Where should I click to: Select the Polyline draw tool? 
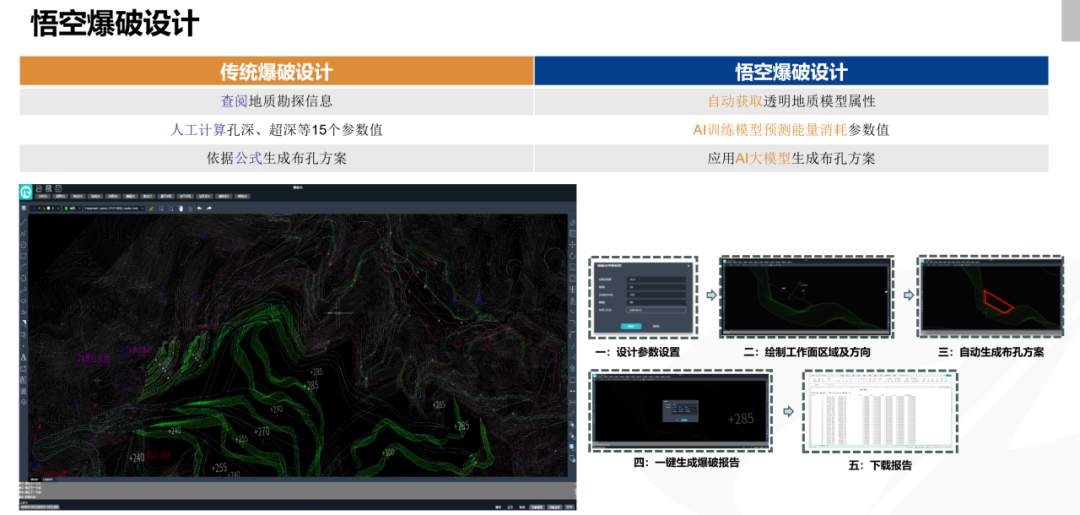point(23,233)
